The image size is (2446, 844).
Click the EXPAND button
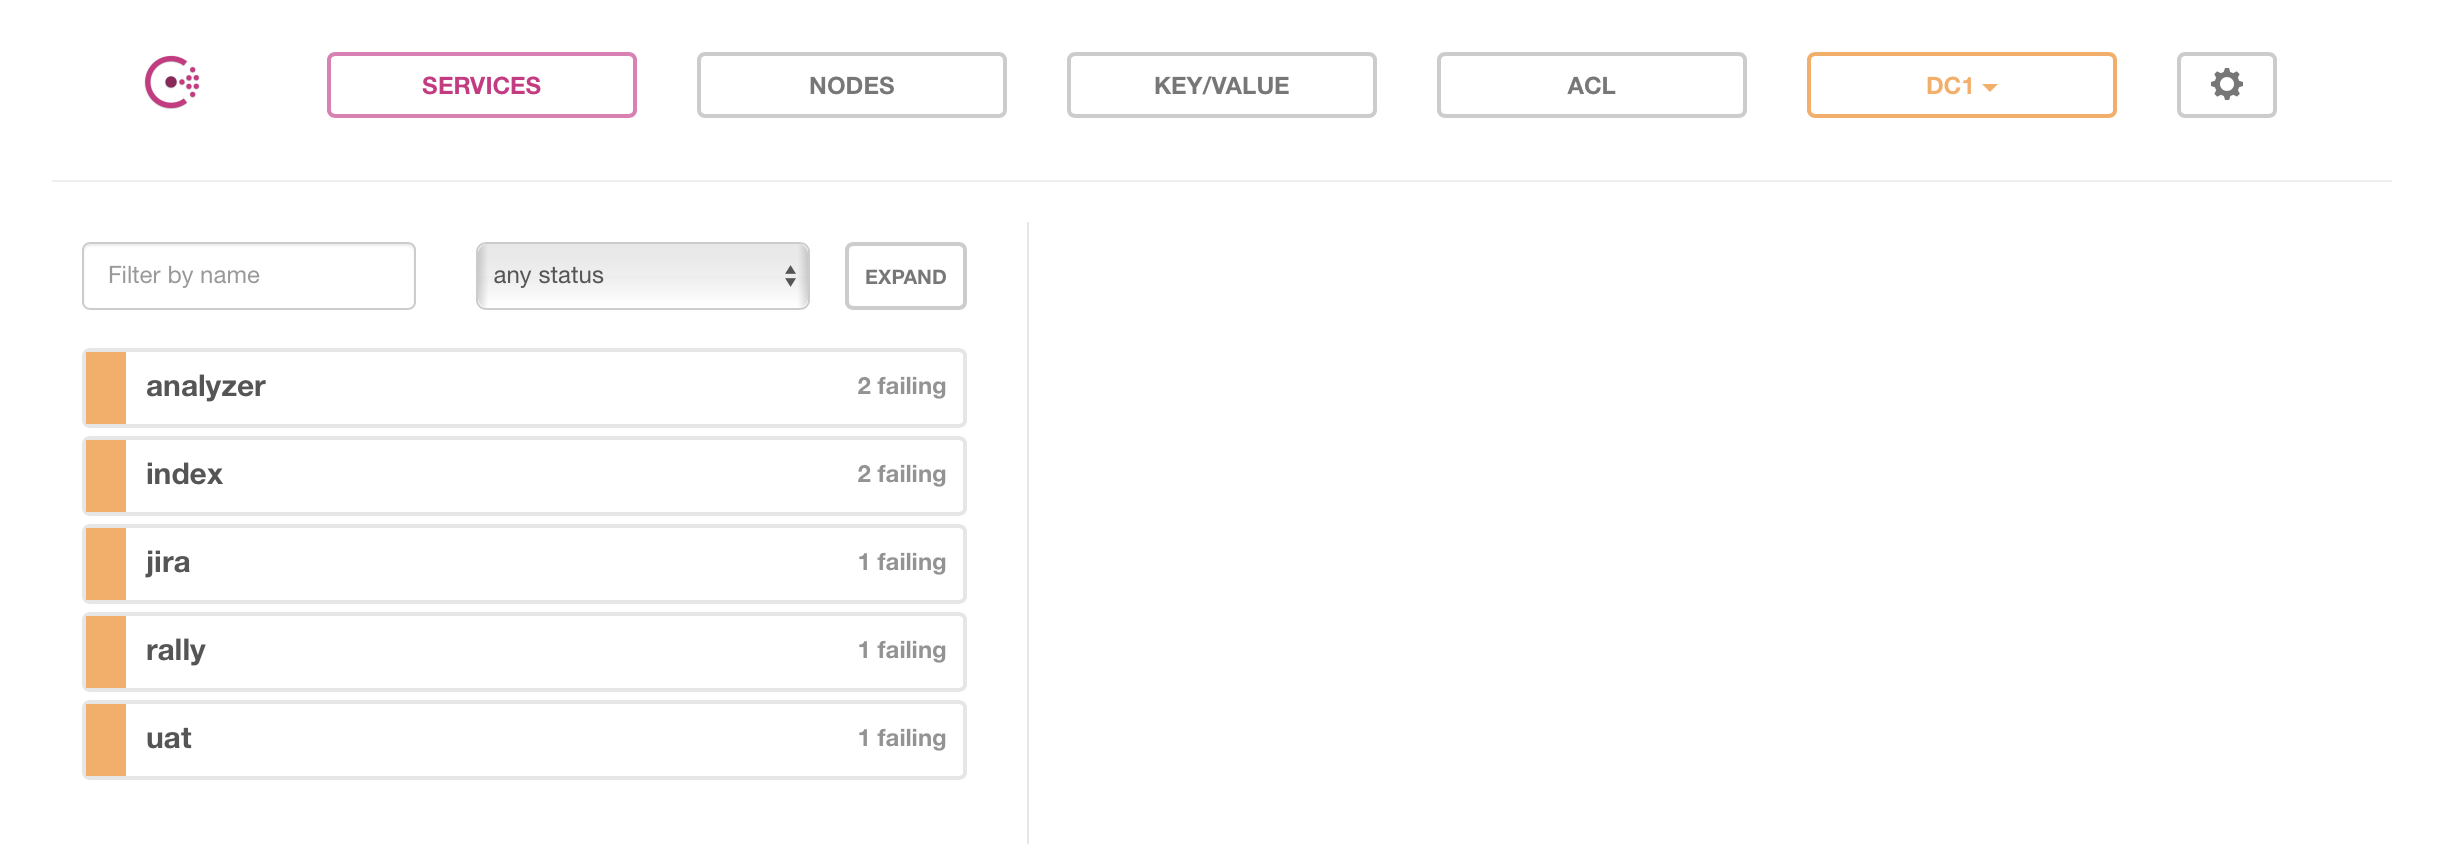[904, 276]
